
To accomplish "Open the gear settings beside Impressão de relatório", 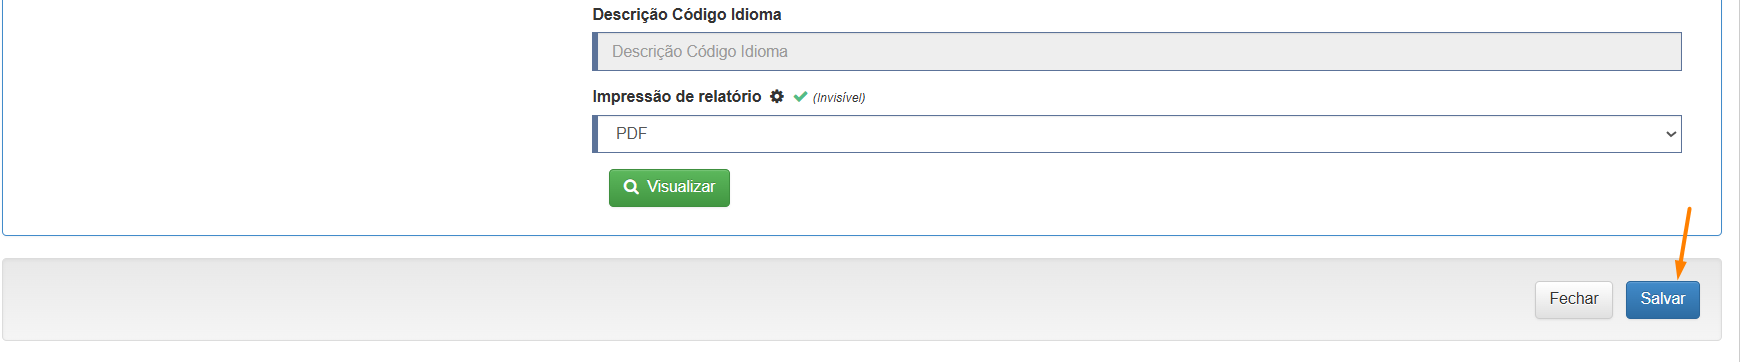I will (x=777, y=97).
